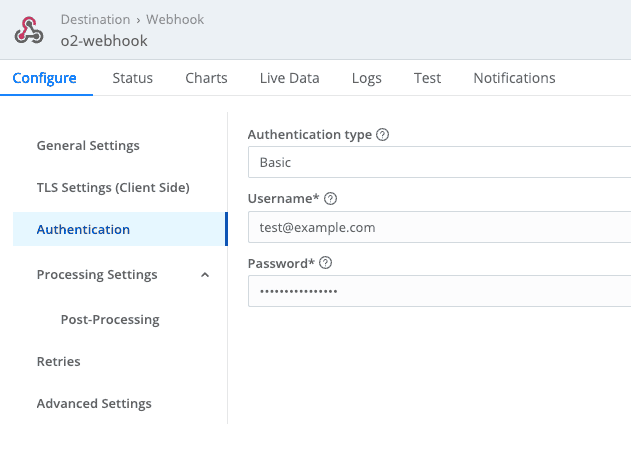The image size is (631, 455).
Task: Go to the Retries settings
Action: pos(58,362)
